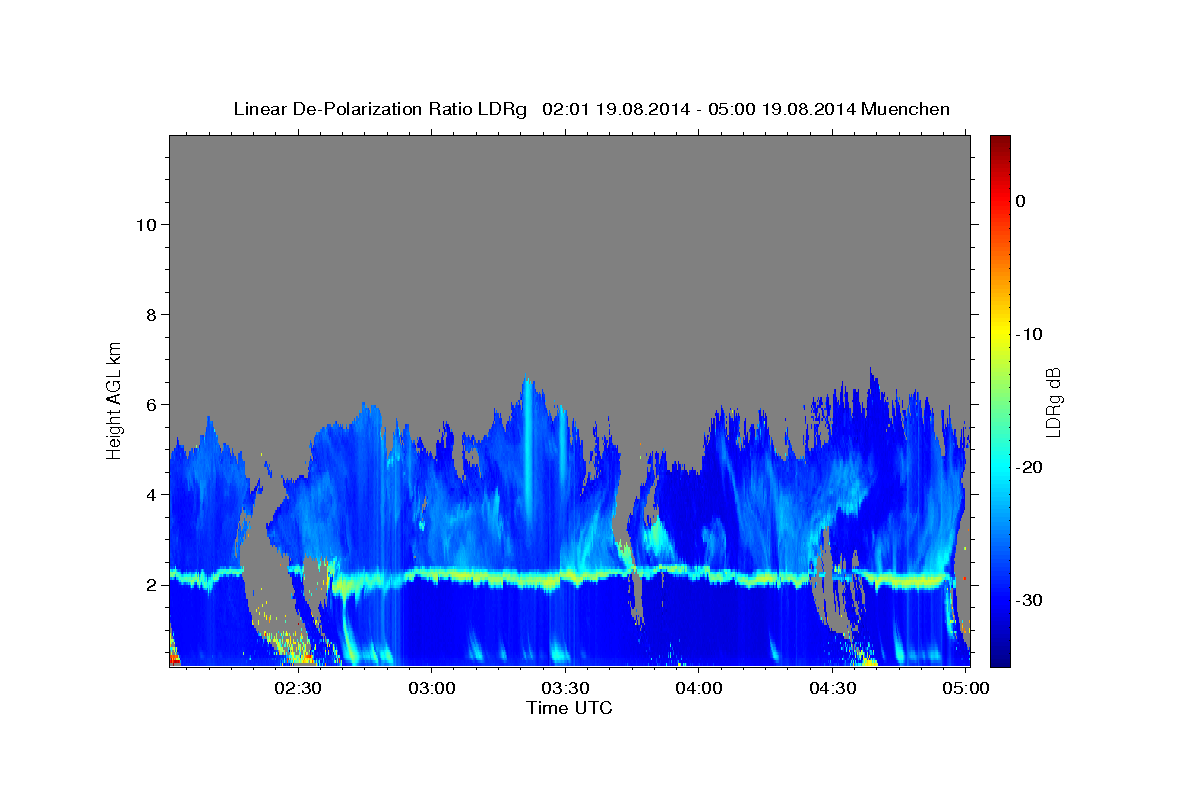Click the 04:30 time tick label

[x=832, y=688]
